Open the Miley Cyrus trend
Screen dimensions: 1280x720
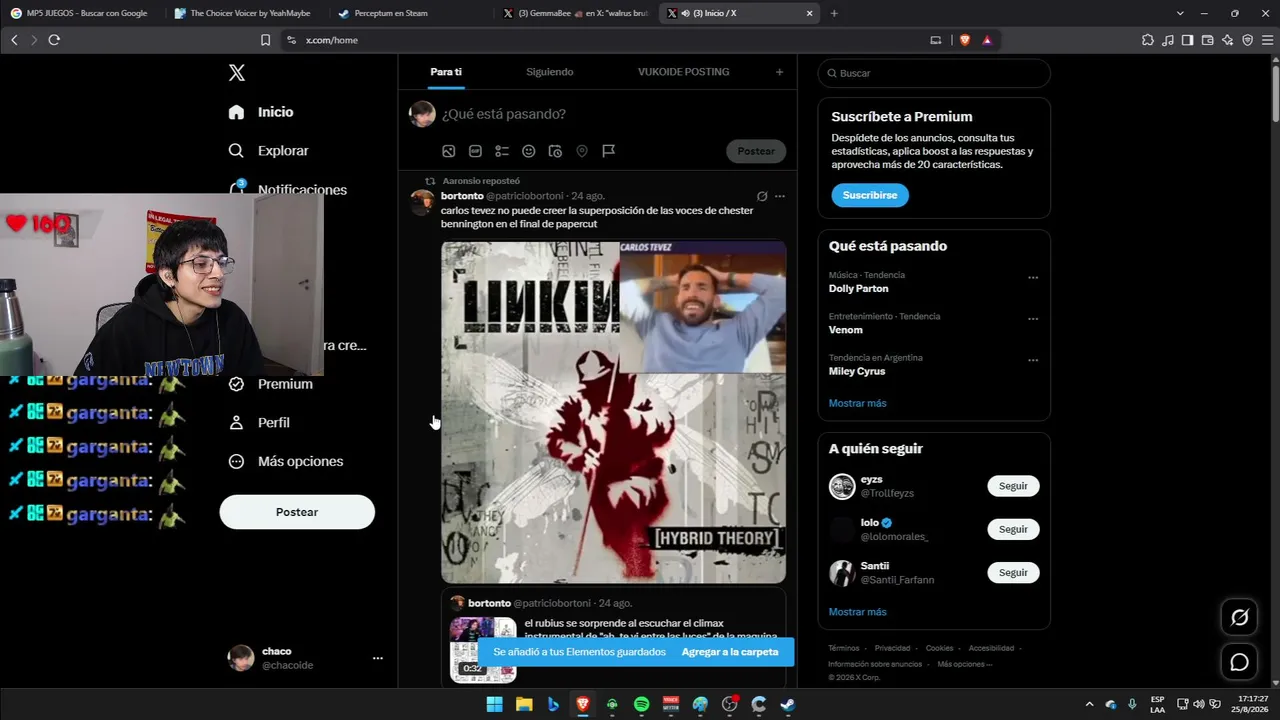(x=857, y=371)
